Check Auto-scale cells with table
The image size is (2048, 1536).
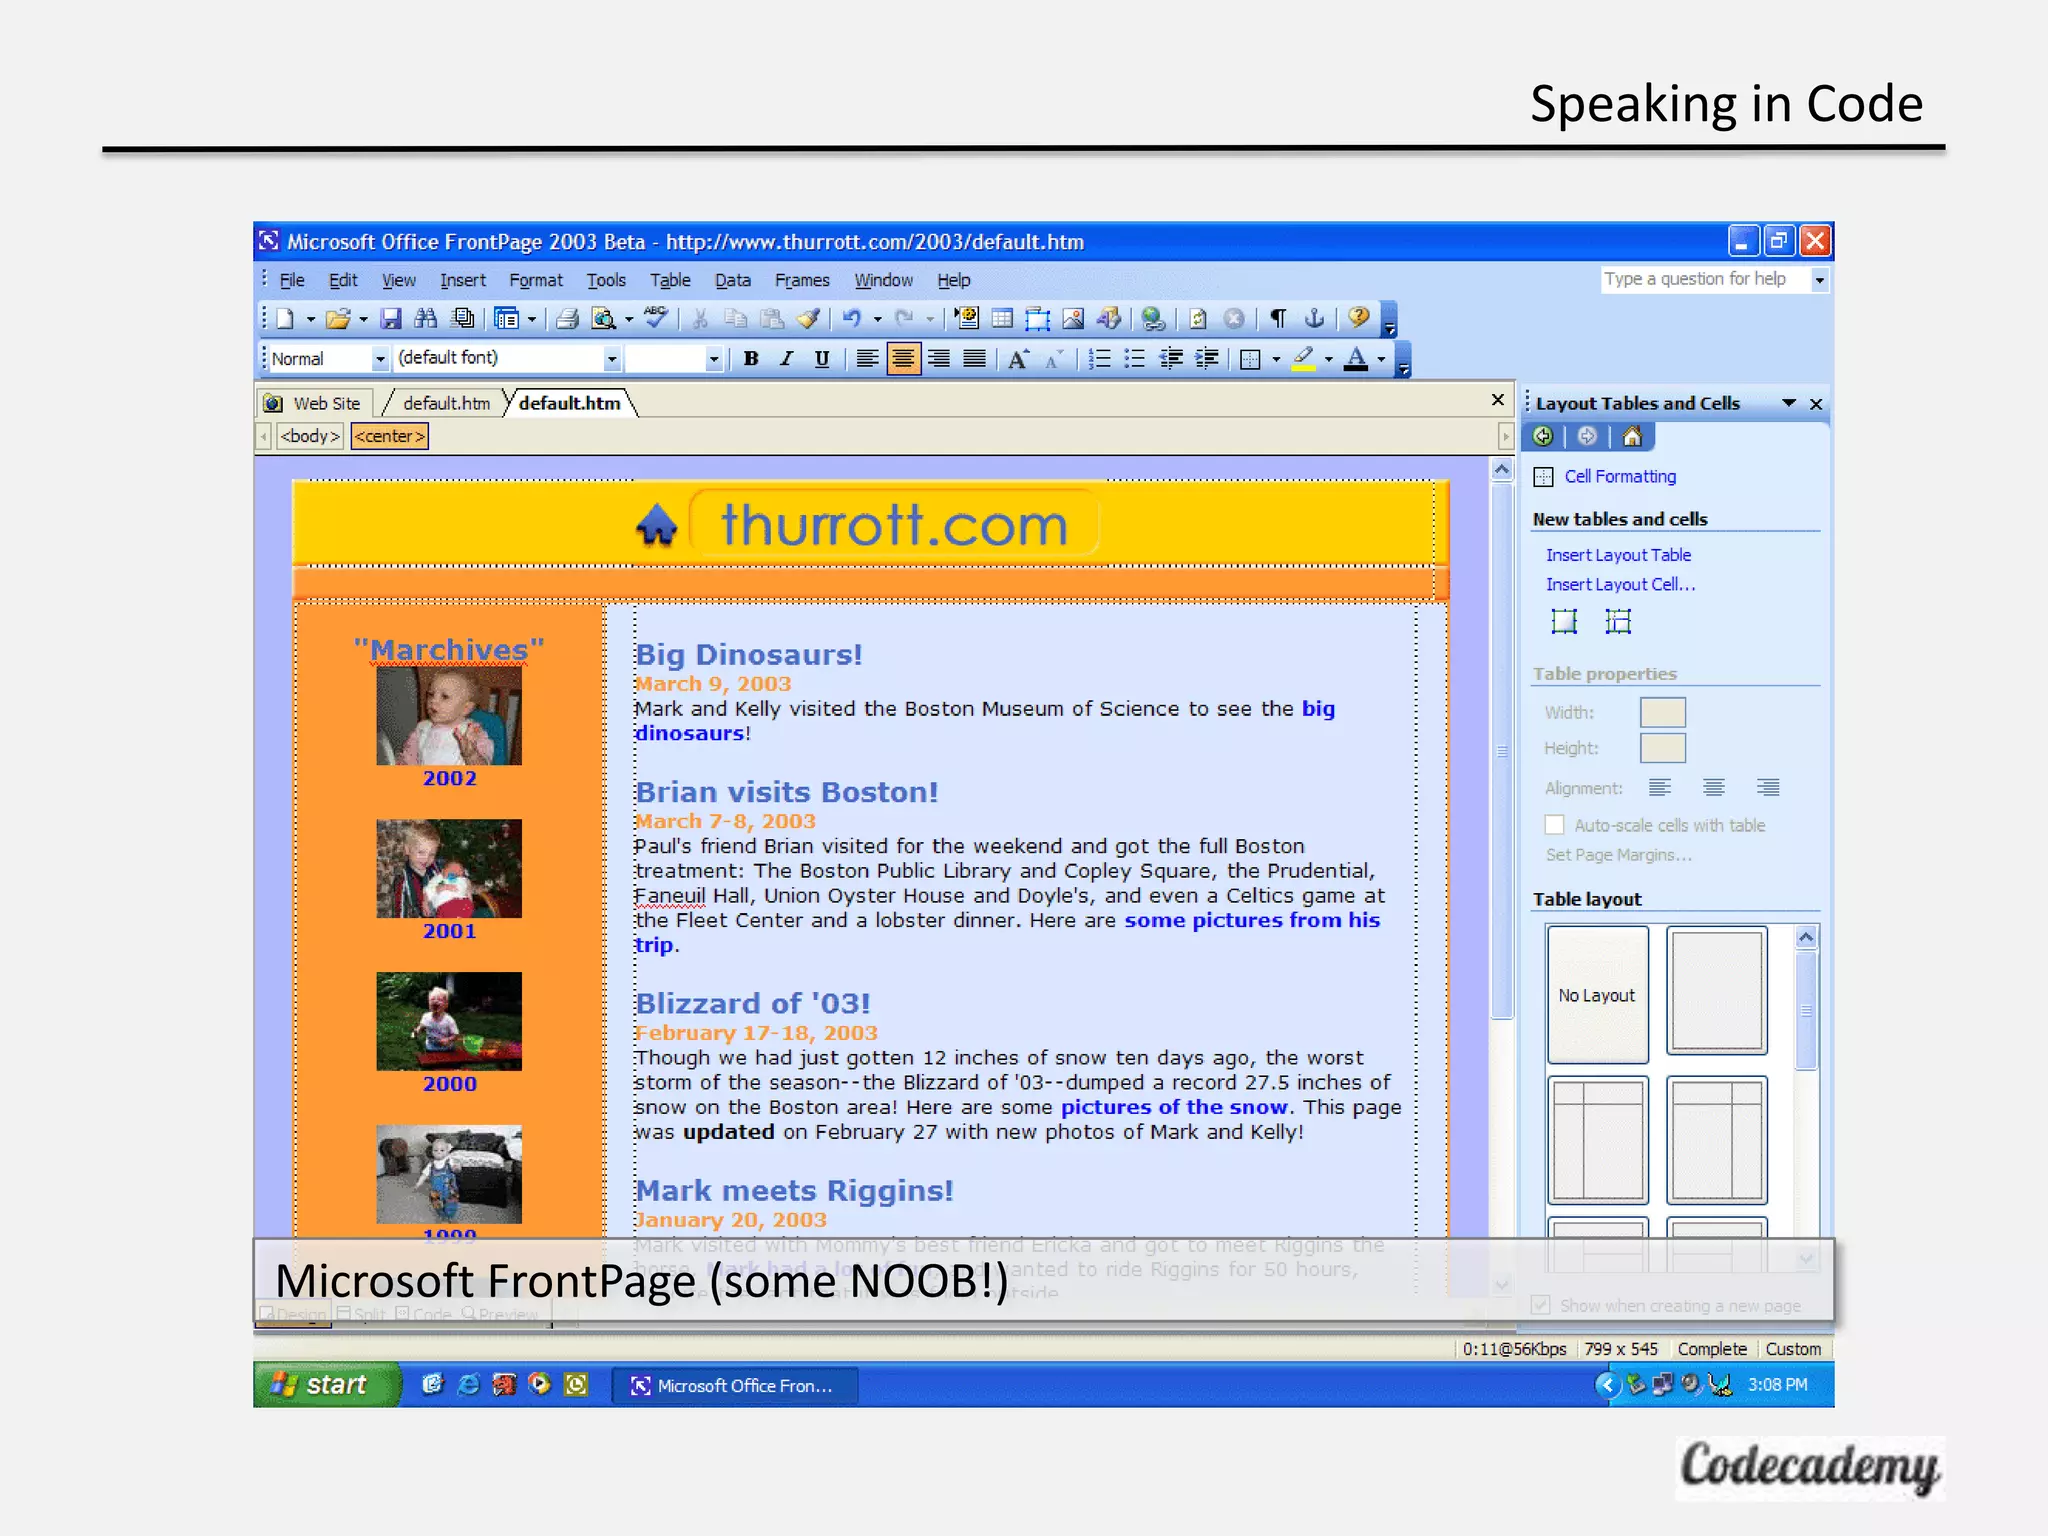[x=1554, y=825]
